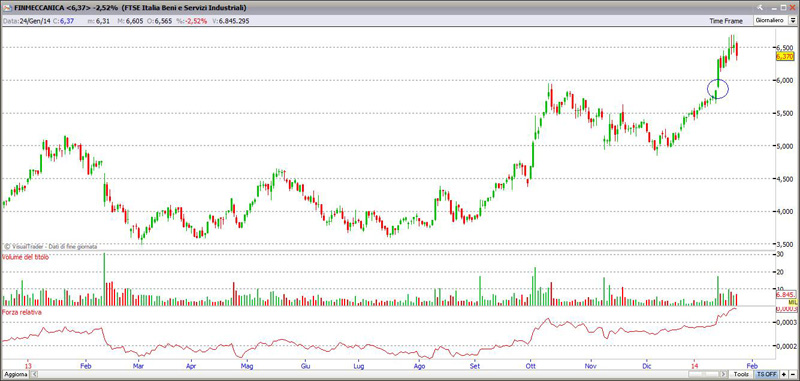The width and height of the screenshot is (800, 381).
Task: Click the 20 label on volume axis
Action: (x=780, y=272)
